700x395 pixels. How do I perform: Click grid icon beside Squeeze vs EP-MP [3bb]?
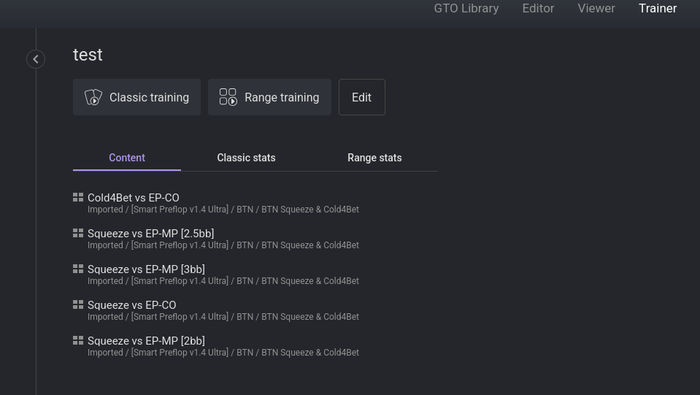pos(78,269)
